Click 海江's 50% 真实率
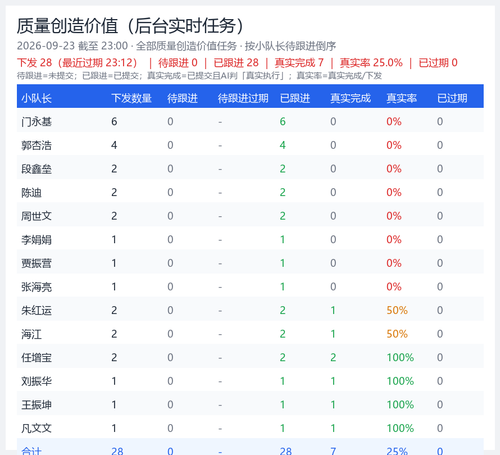 397,334
